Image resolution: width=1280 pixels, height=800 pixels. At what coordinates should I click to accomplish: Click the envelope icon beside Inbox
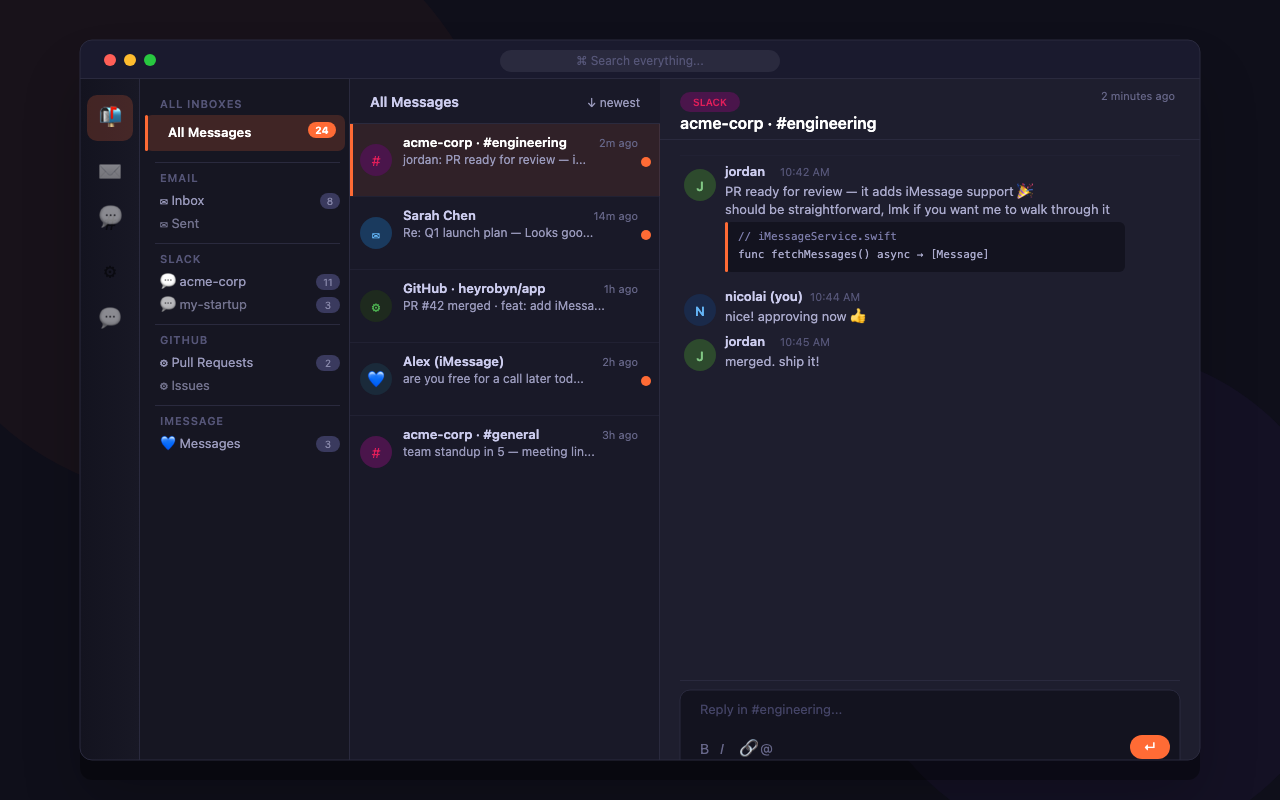pos(164,202)
